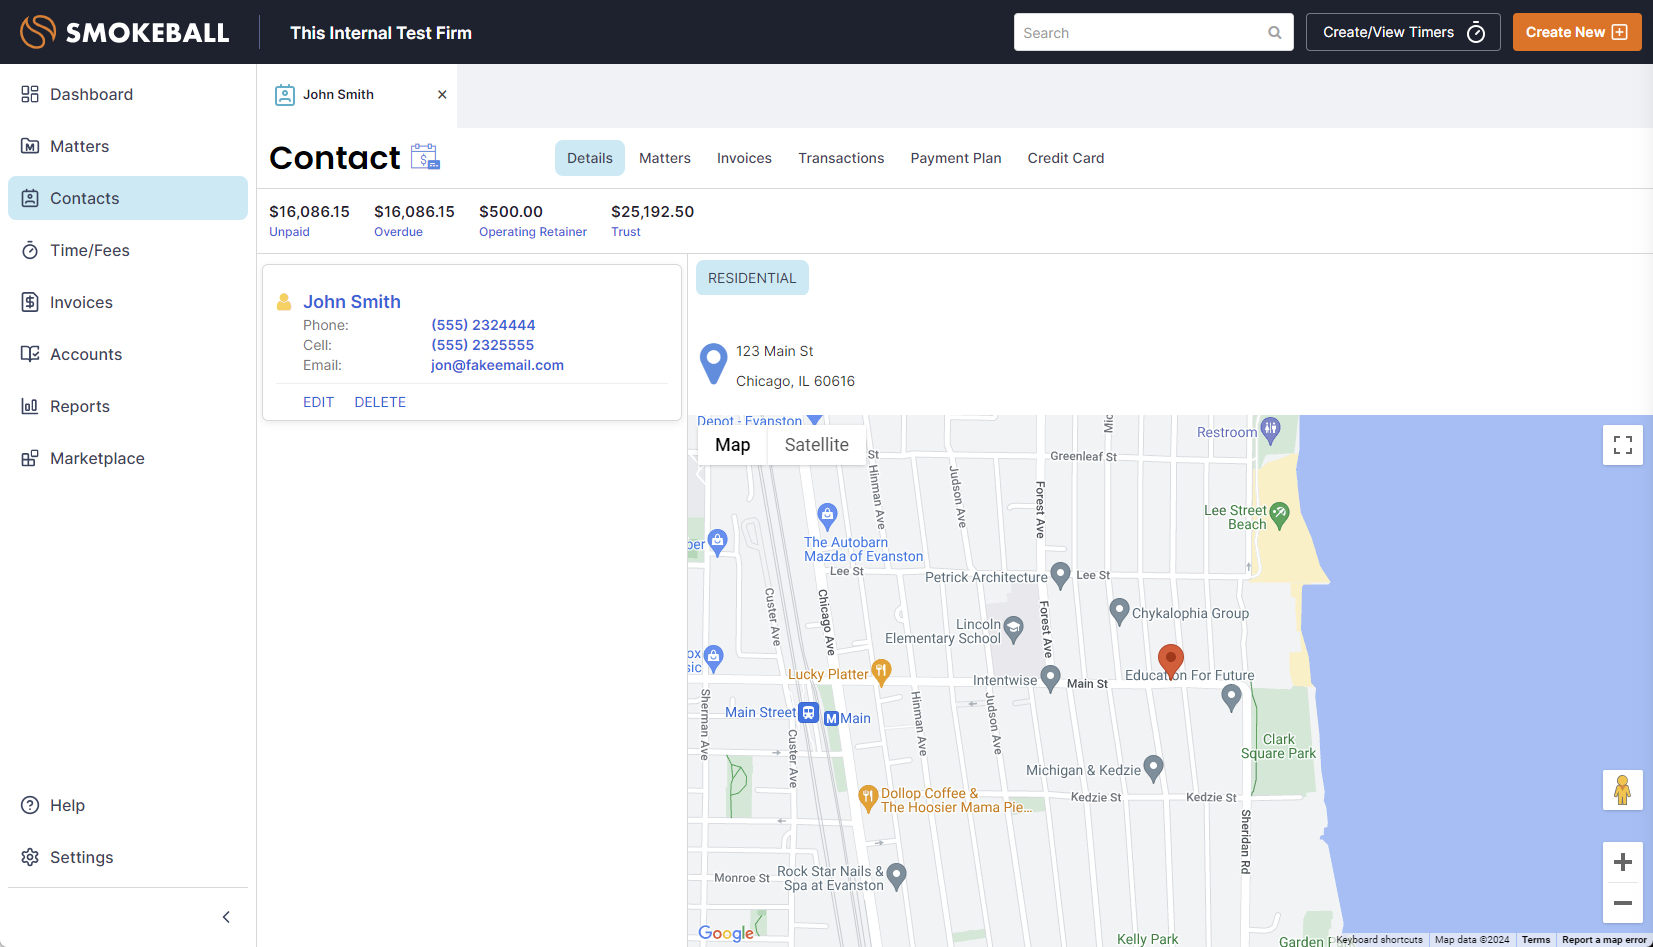1653x947 pixels.
Task: Click the blue location pin icon
Action: pos(713,363)
